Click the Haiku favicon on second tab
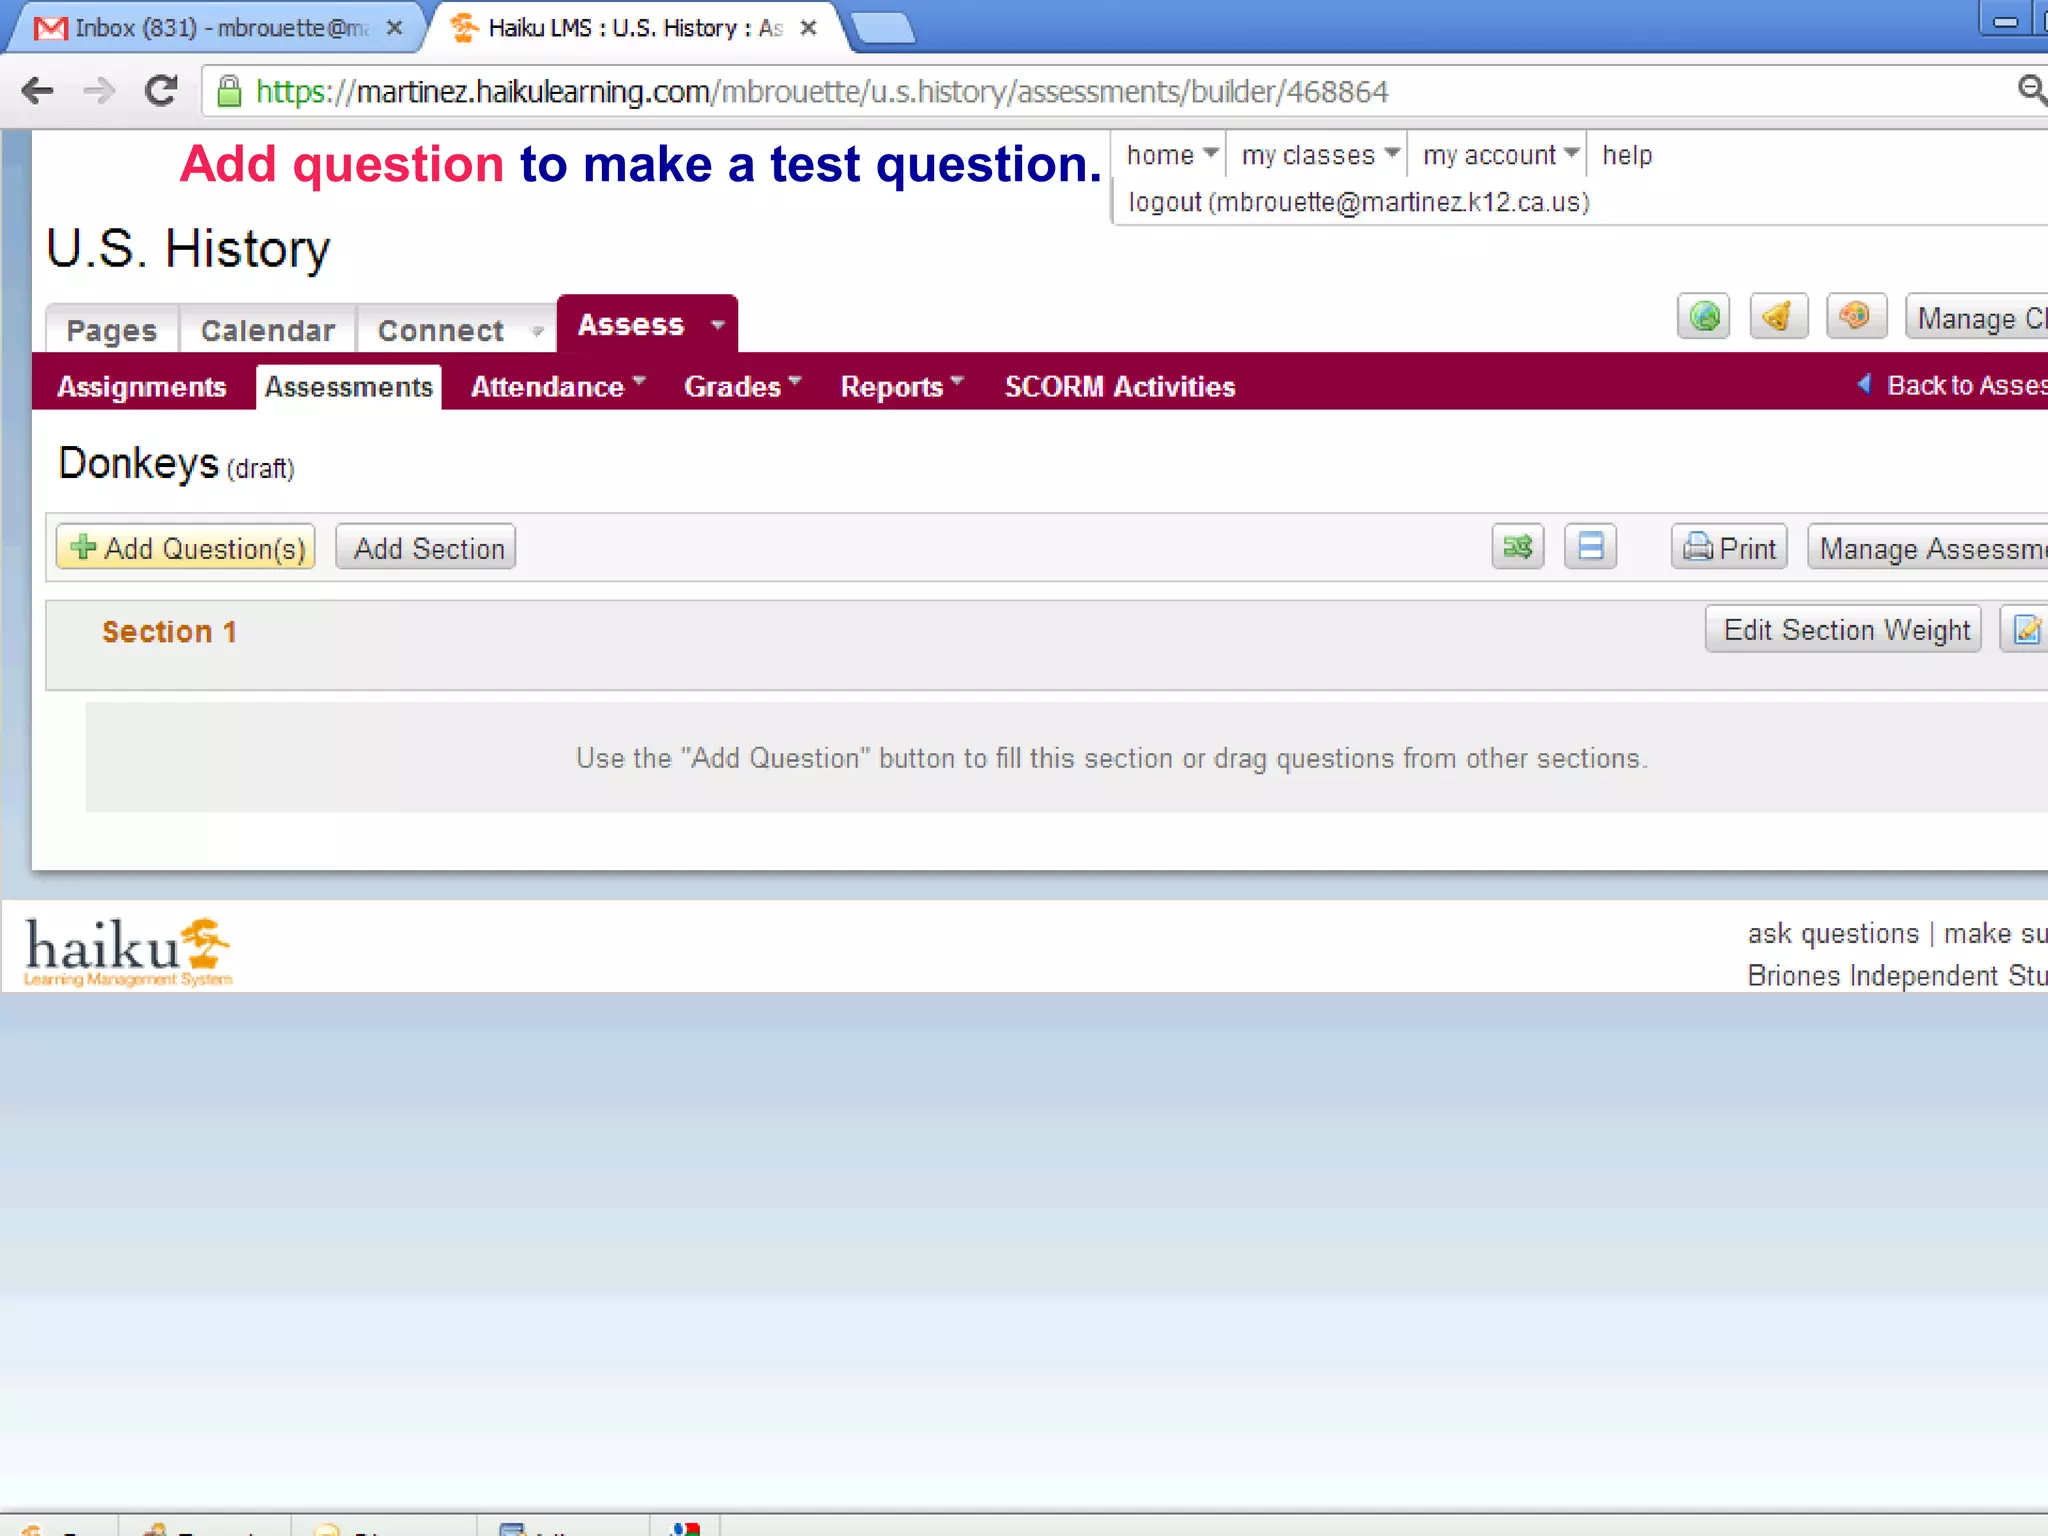2048x1536 pixels. pyautogui.click(x=463, y=28)
